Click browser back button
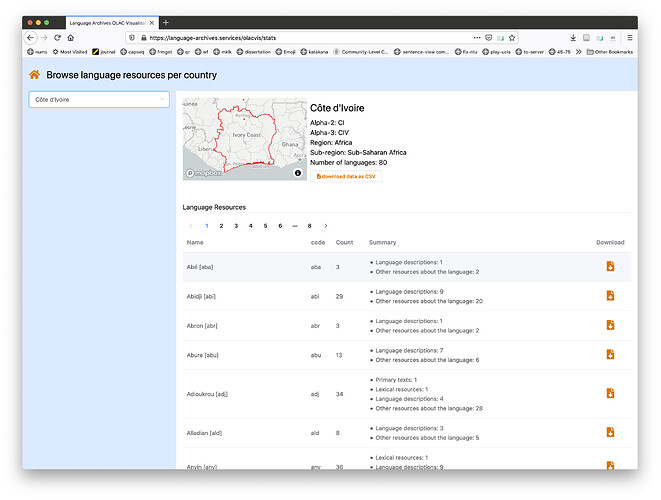This screenshot has height=500, width=661. click(30, 38)
